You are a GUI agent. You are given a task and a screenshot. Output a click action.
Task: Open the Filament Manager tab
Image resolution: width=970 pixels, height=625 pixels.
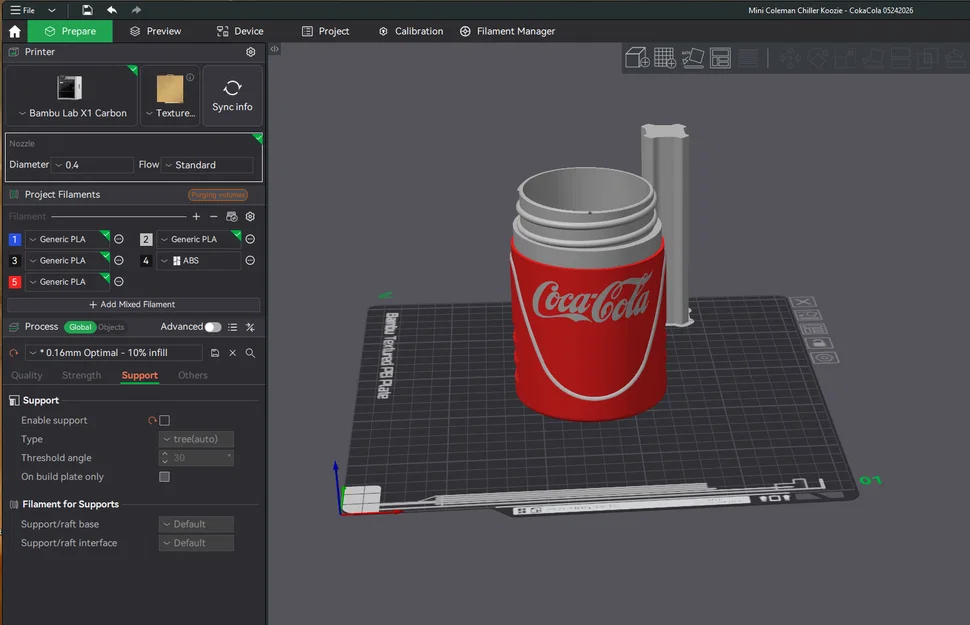pyautogui.click(x=507, y=32)
